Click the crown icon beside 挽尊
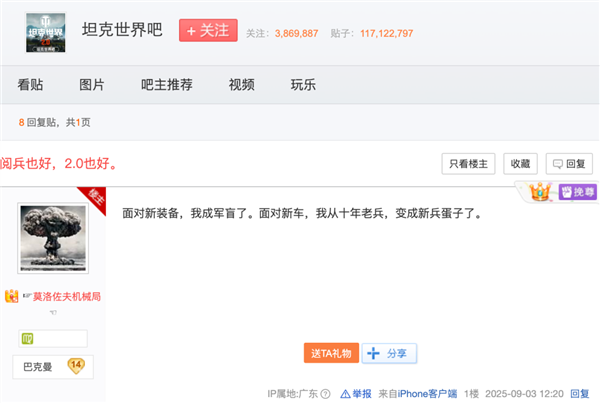Image resolution: width=600 pixels, height=403 pixels. (540, 190)
